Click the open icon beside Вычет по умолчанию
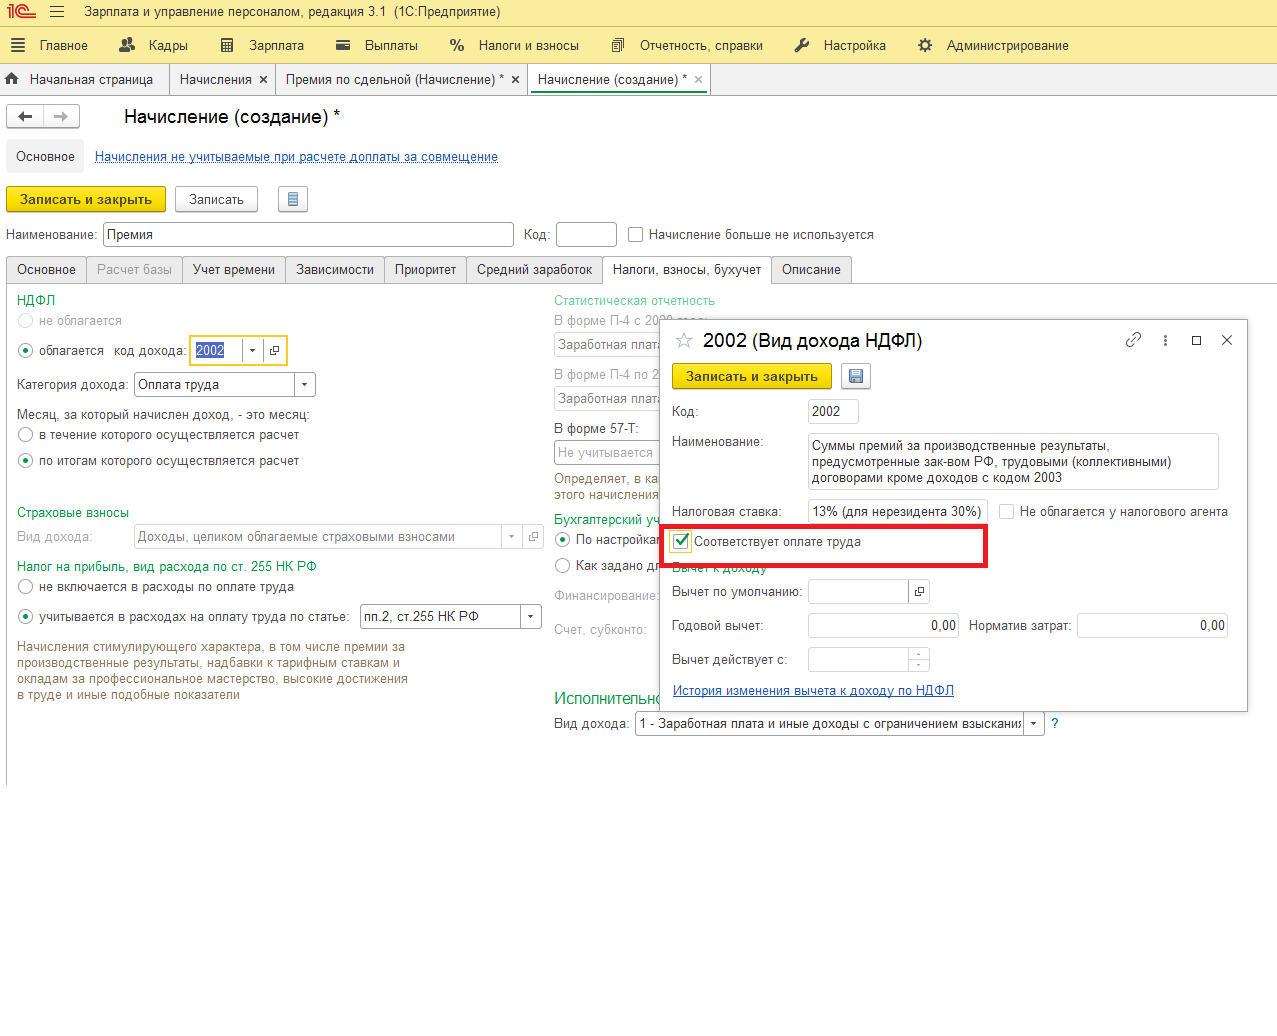Image resolution: width=1277 pixels, height=1036 pixels. coord(919,592)
